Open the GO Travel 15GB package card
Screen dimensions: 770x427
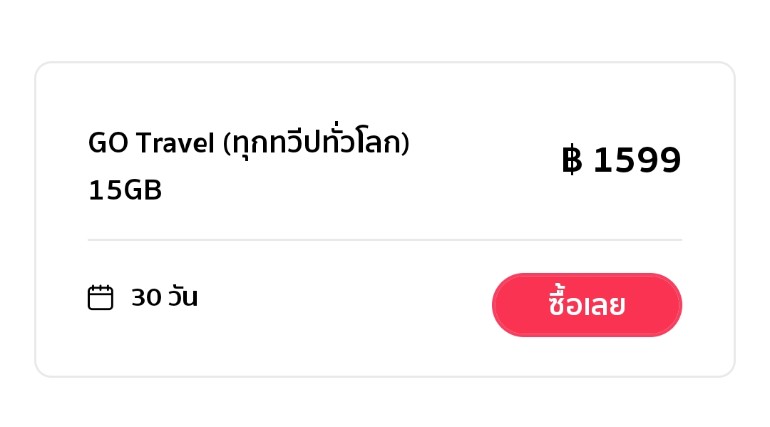tap(385, 219)
